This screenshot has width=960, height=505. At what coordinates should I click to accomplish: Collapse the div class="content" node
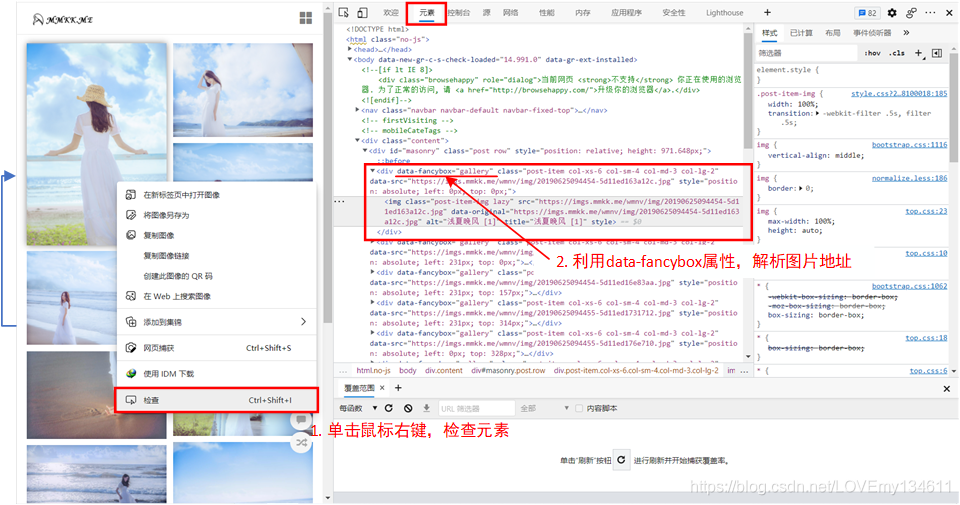tap(358, 140)
